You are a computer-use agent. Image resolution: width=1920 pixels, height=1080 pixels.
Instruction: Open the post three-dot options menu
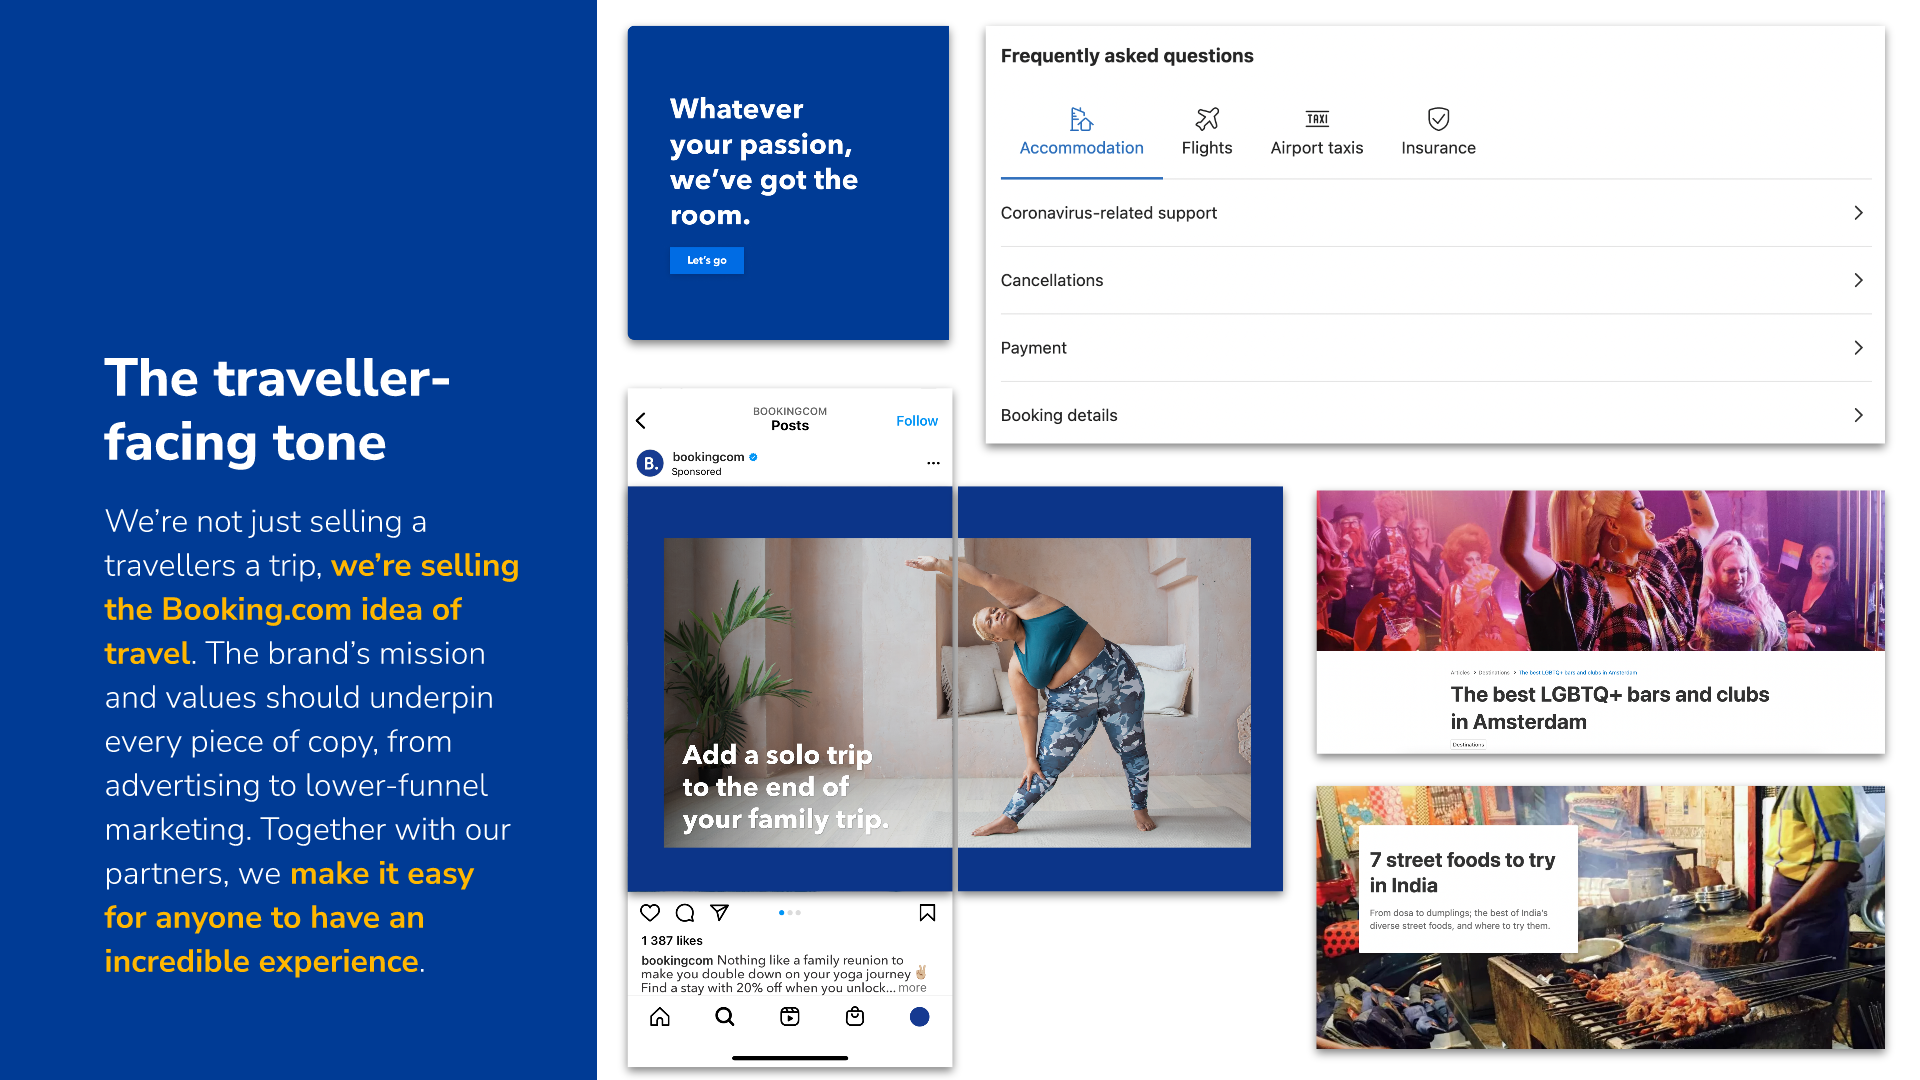pos(933,463)
